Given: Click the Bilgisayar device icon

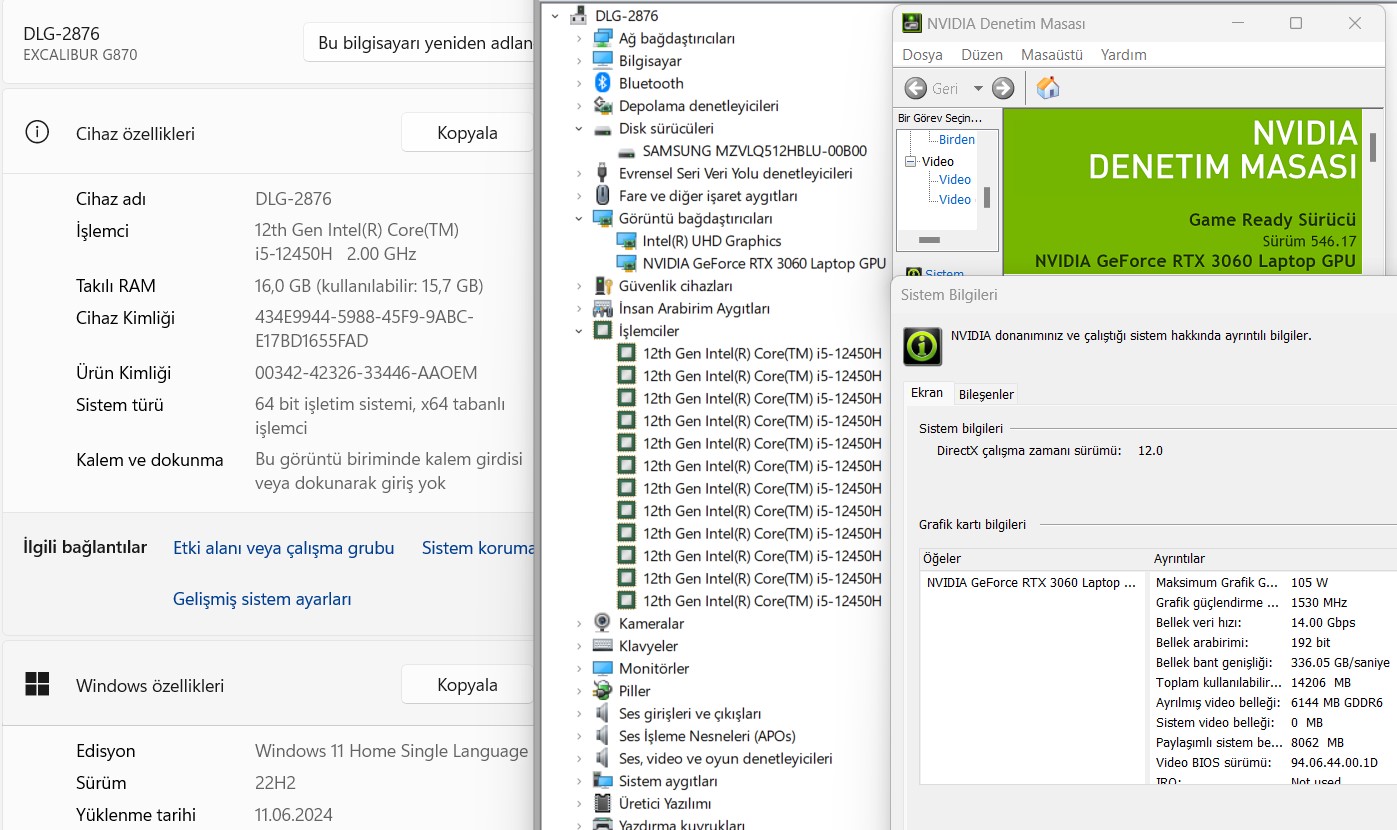Looking at the screenshot, I should (x=602, y=61).
